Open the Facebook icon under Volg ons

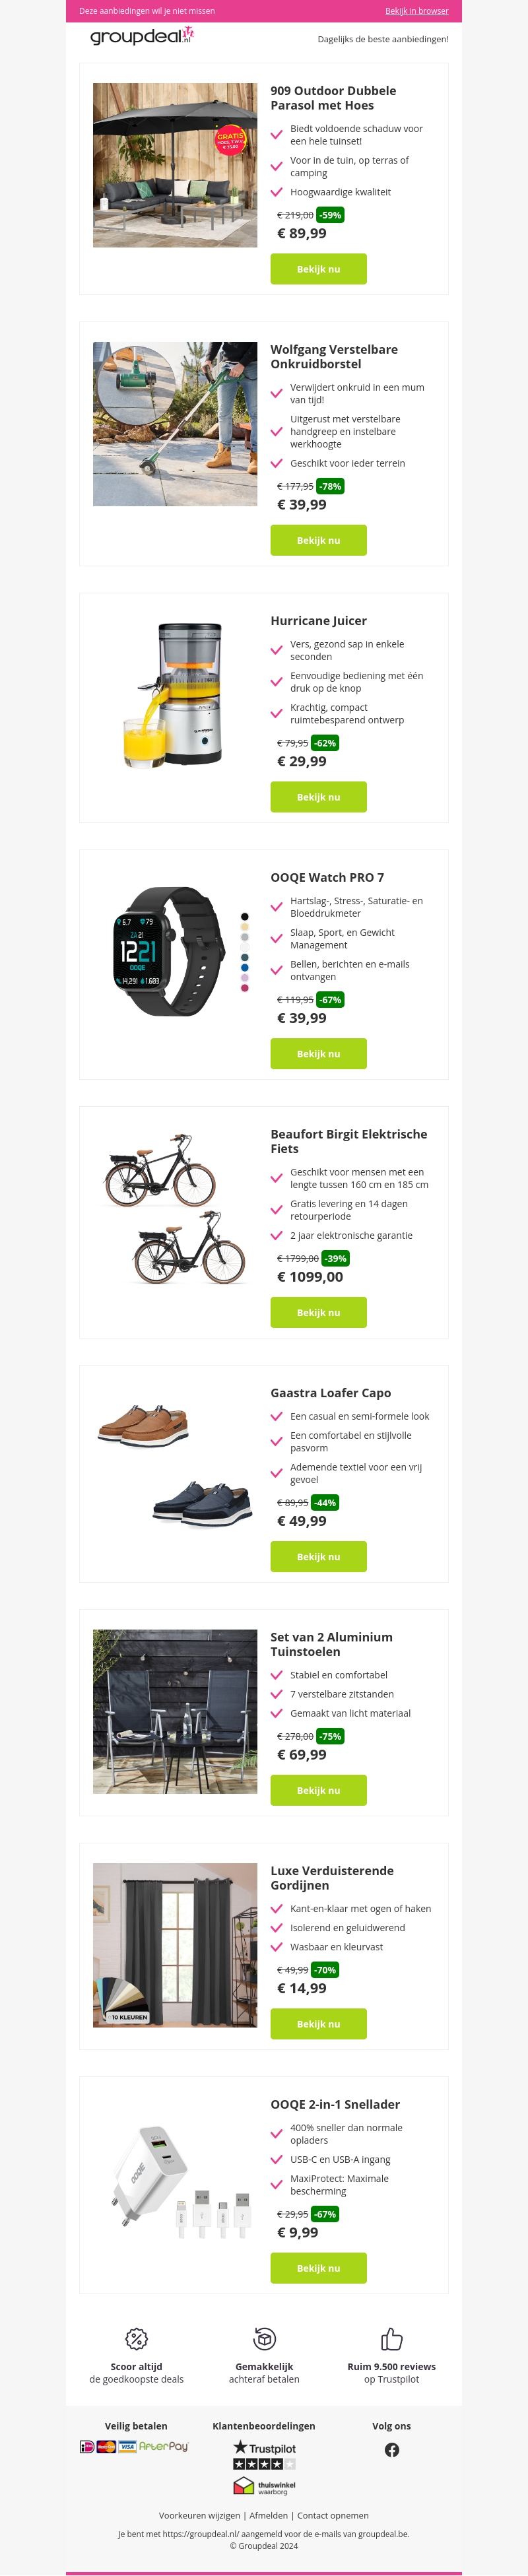pos(391,2449)
